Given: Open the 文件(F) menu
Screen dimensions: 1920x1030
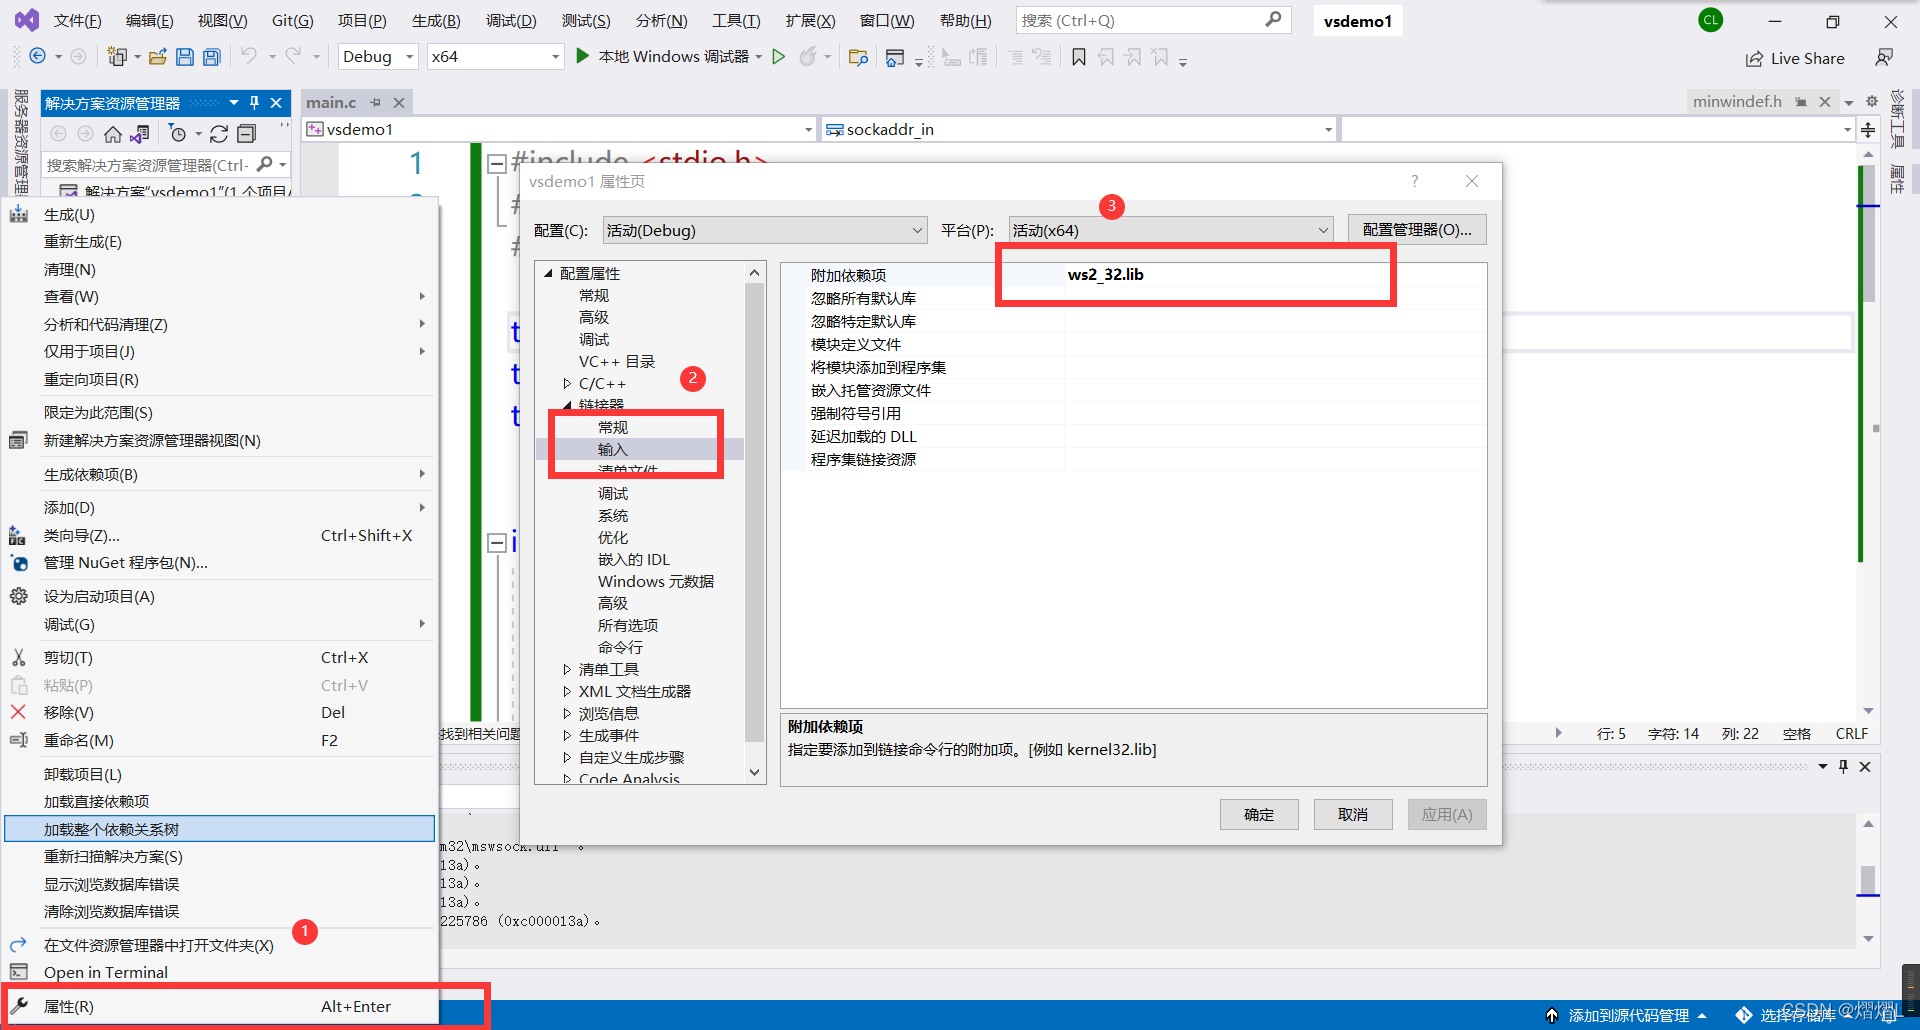Looking at the screenshot, I should coord(77,20).
